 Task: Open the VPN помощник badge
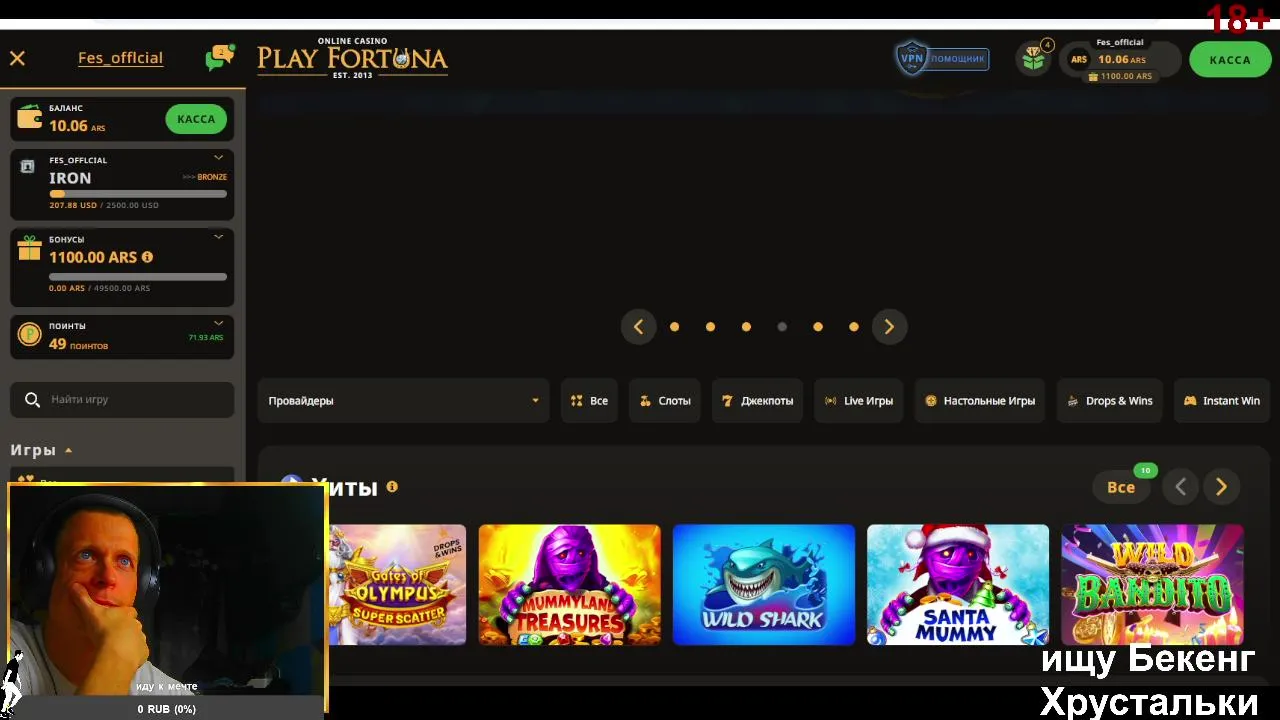pos(942,58)
